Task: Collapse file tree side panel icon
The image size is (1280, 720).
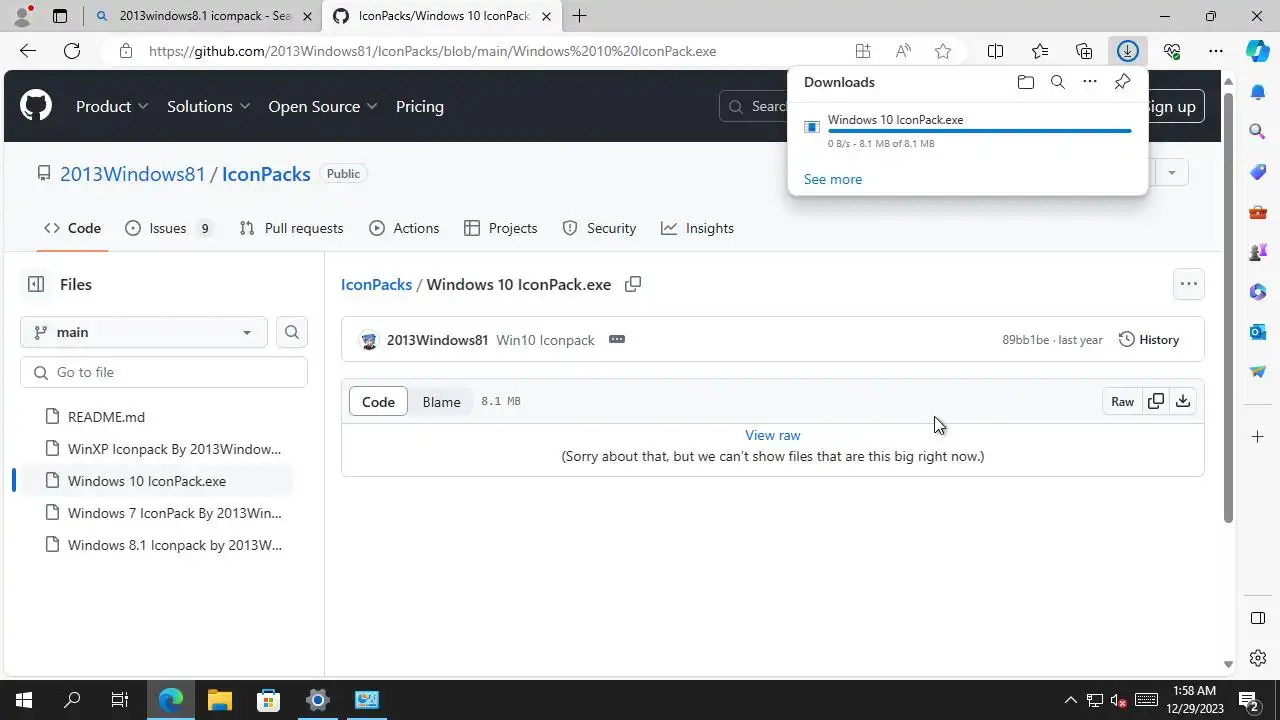Action: point(36,284)
